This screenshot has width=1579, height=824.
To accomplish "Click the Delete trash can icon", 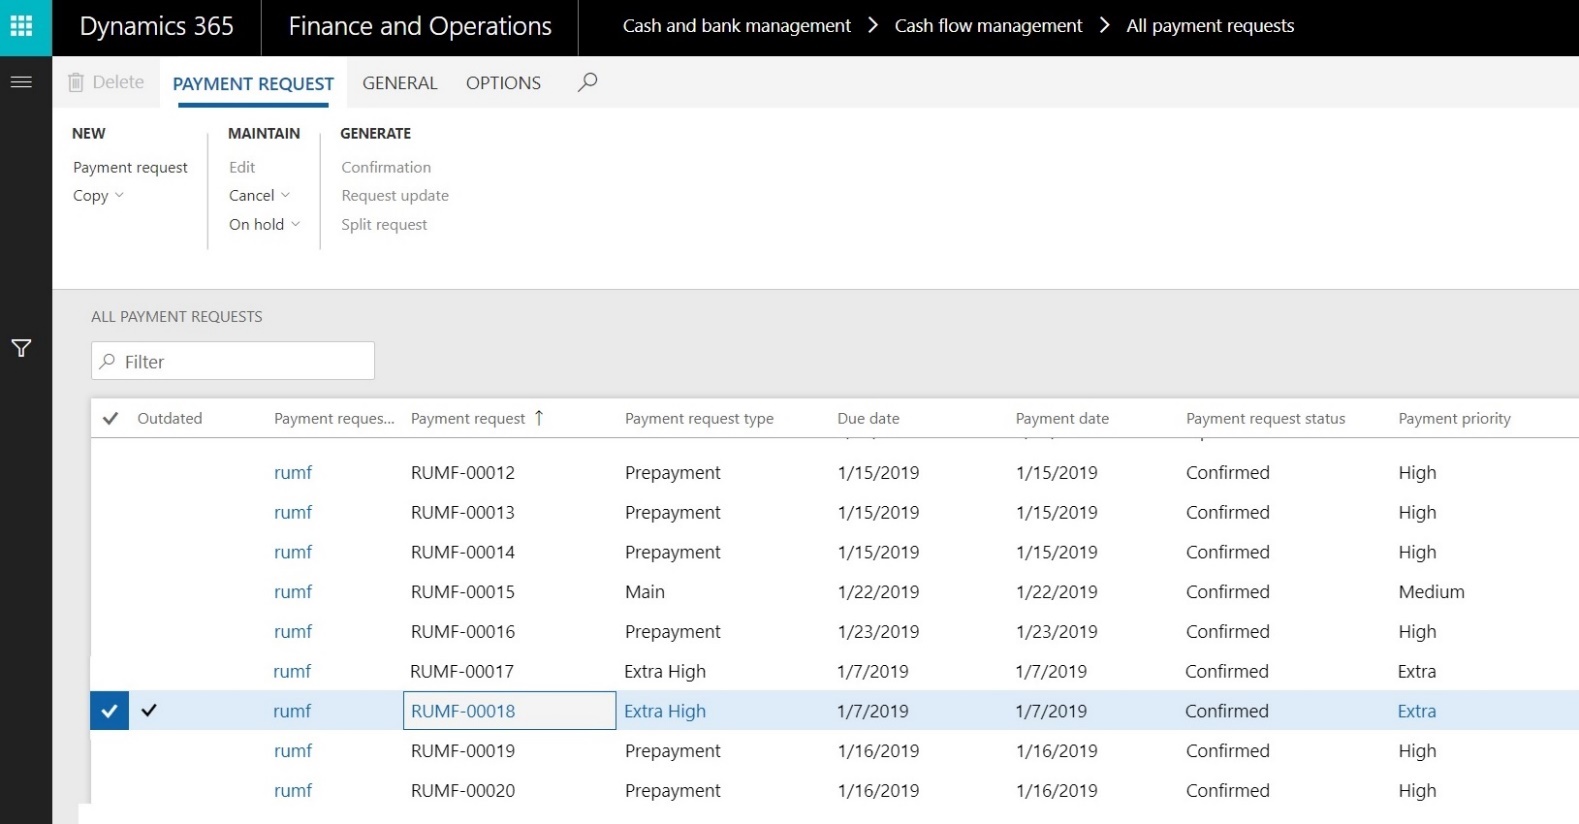I will click(x=76, y=83).
